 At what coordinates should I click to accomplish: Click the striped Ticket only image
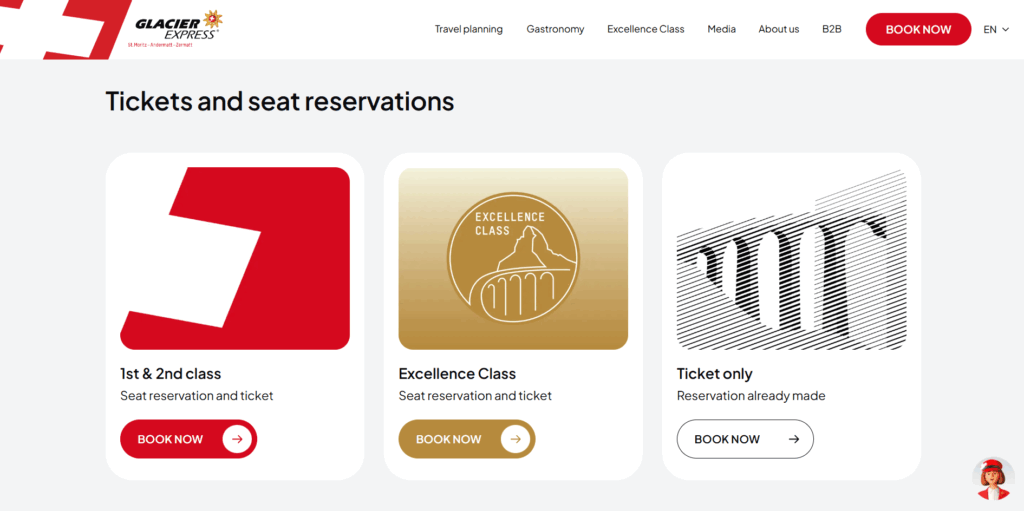[x=791, y=258]
